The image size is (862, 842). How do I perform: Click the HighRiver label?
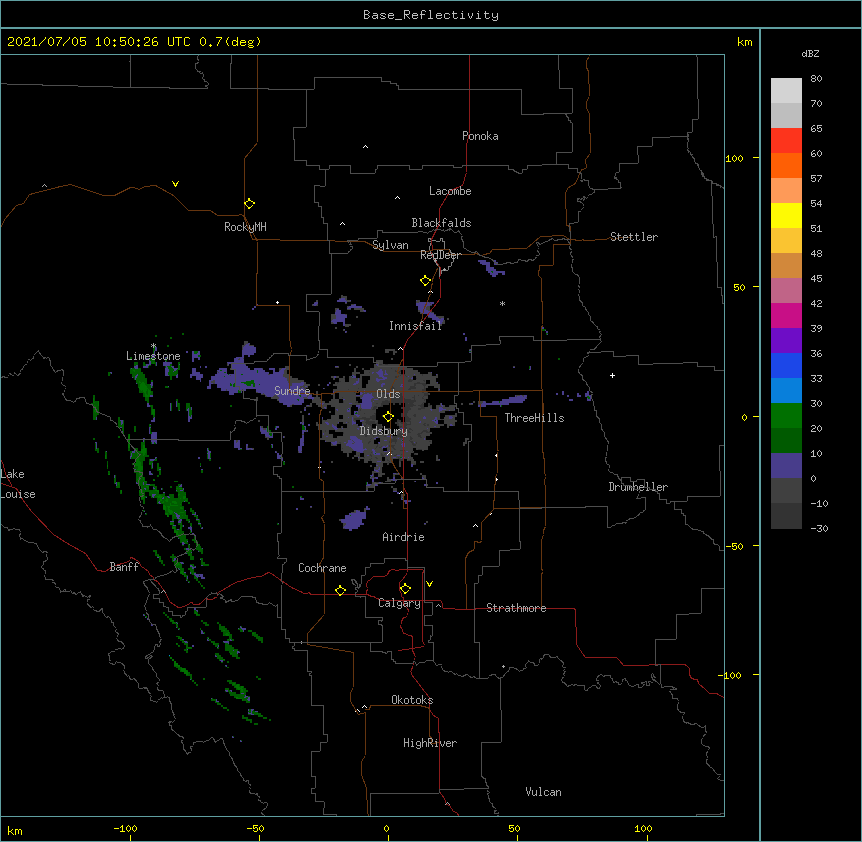click(x=430, y=743)
